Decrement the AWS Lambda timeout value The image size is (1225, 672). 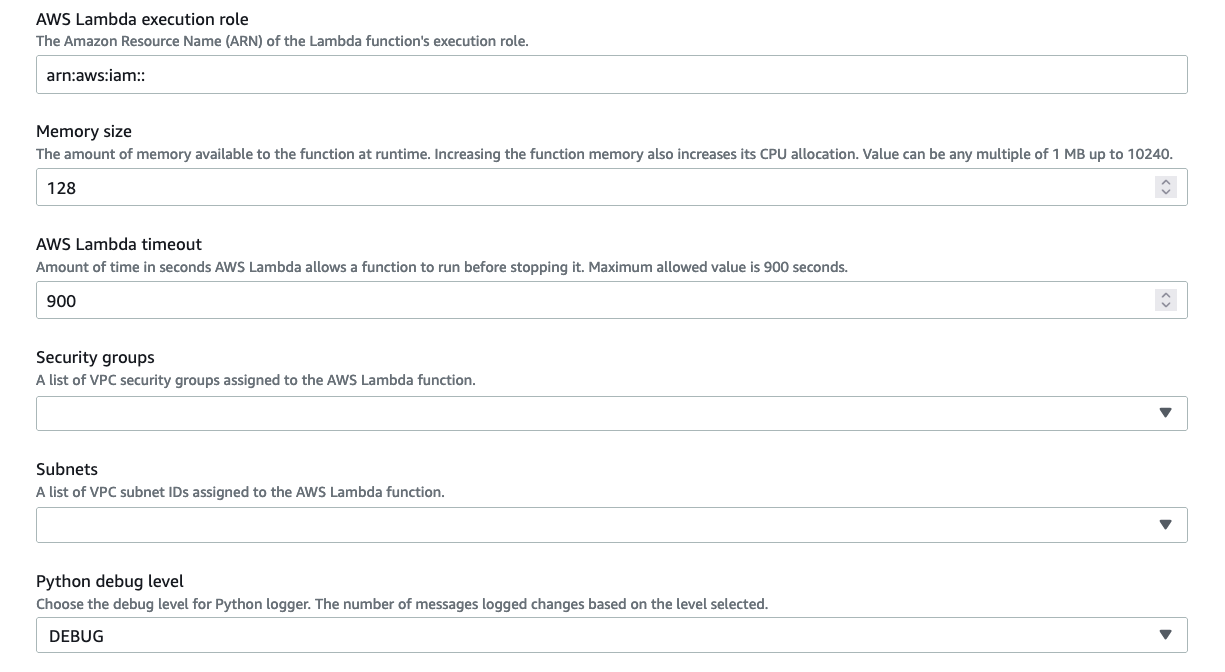click(1166, 305)
